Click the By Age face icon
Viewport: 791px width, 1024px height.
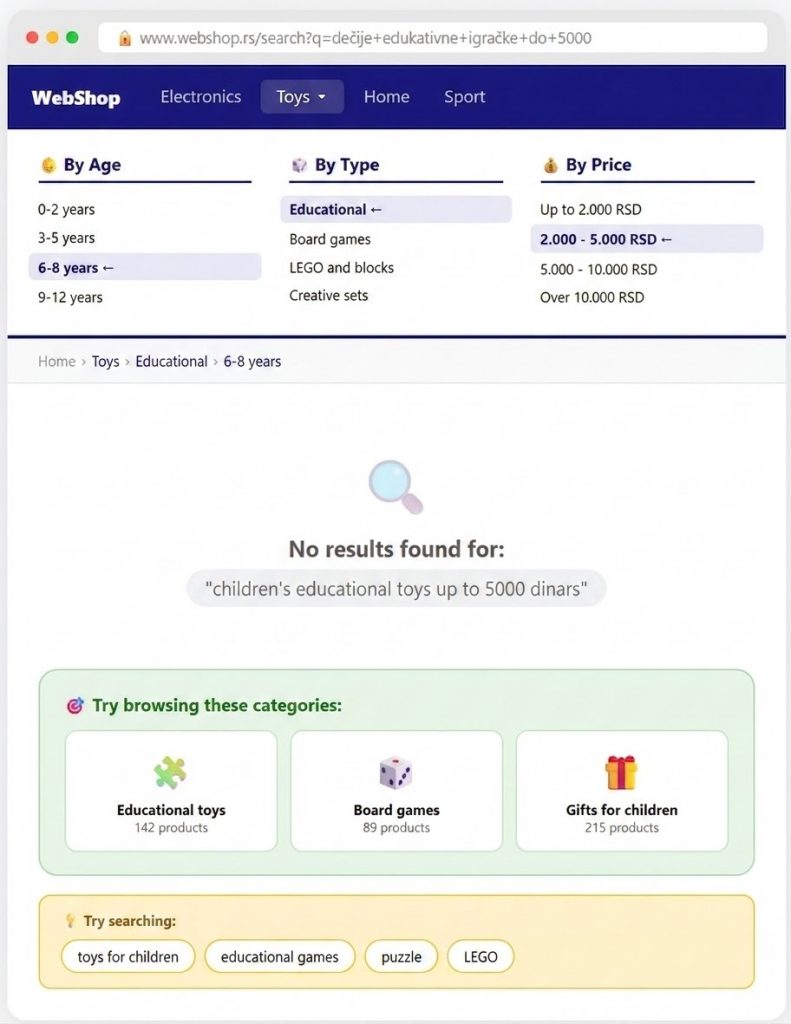48,165
